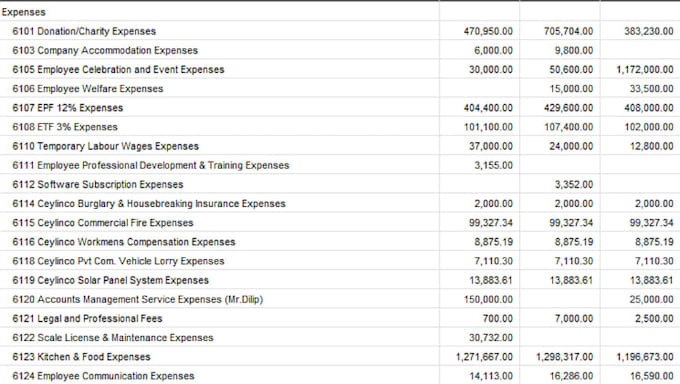Open account 6107 EPF 12% Expenses

pos(68,108)
